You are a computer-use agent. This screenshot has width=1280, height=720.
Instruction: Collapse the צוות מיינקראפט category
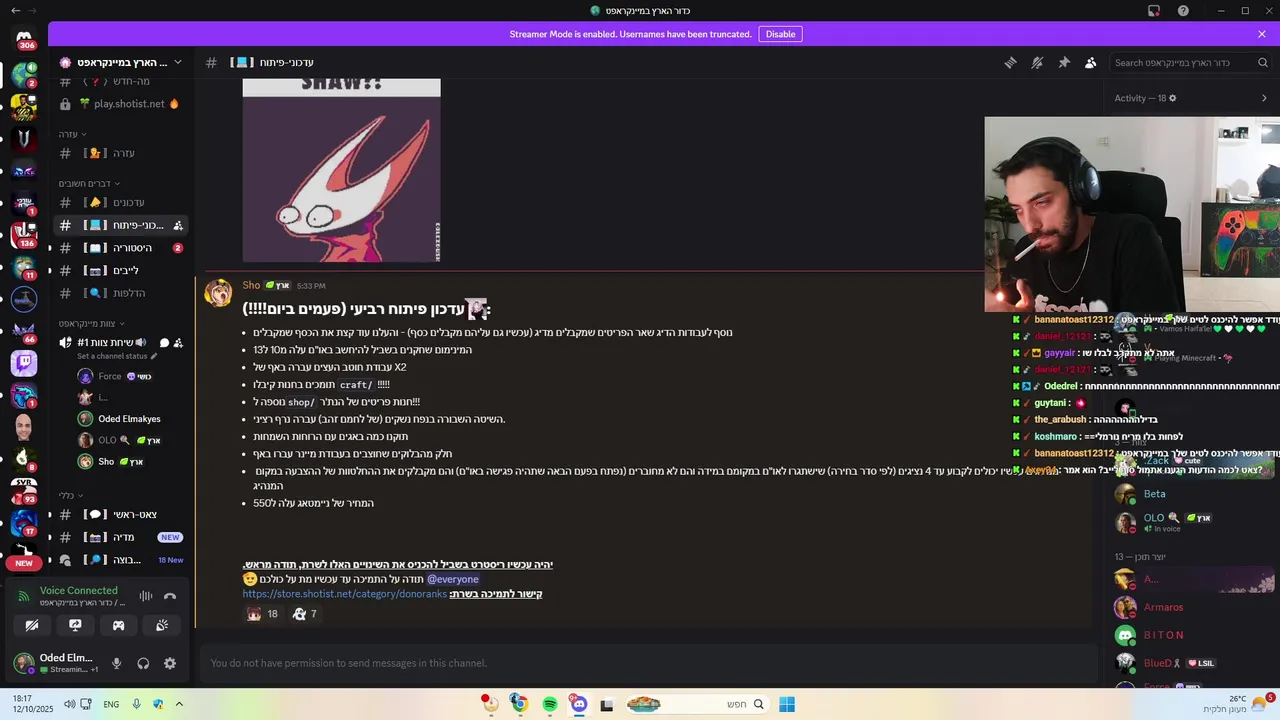click(x=91, y=323)
